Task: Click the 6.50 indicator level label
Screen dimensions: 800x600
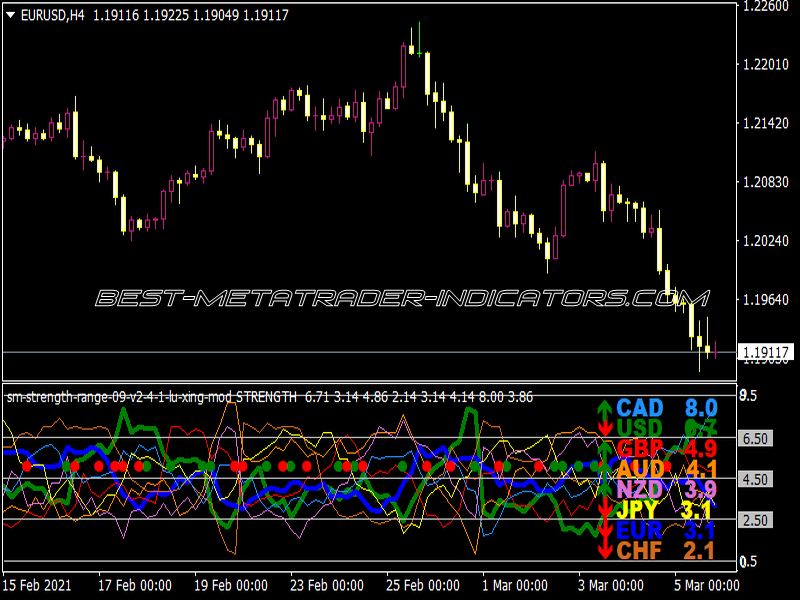Action: click(755, 438)
